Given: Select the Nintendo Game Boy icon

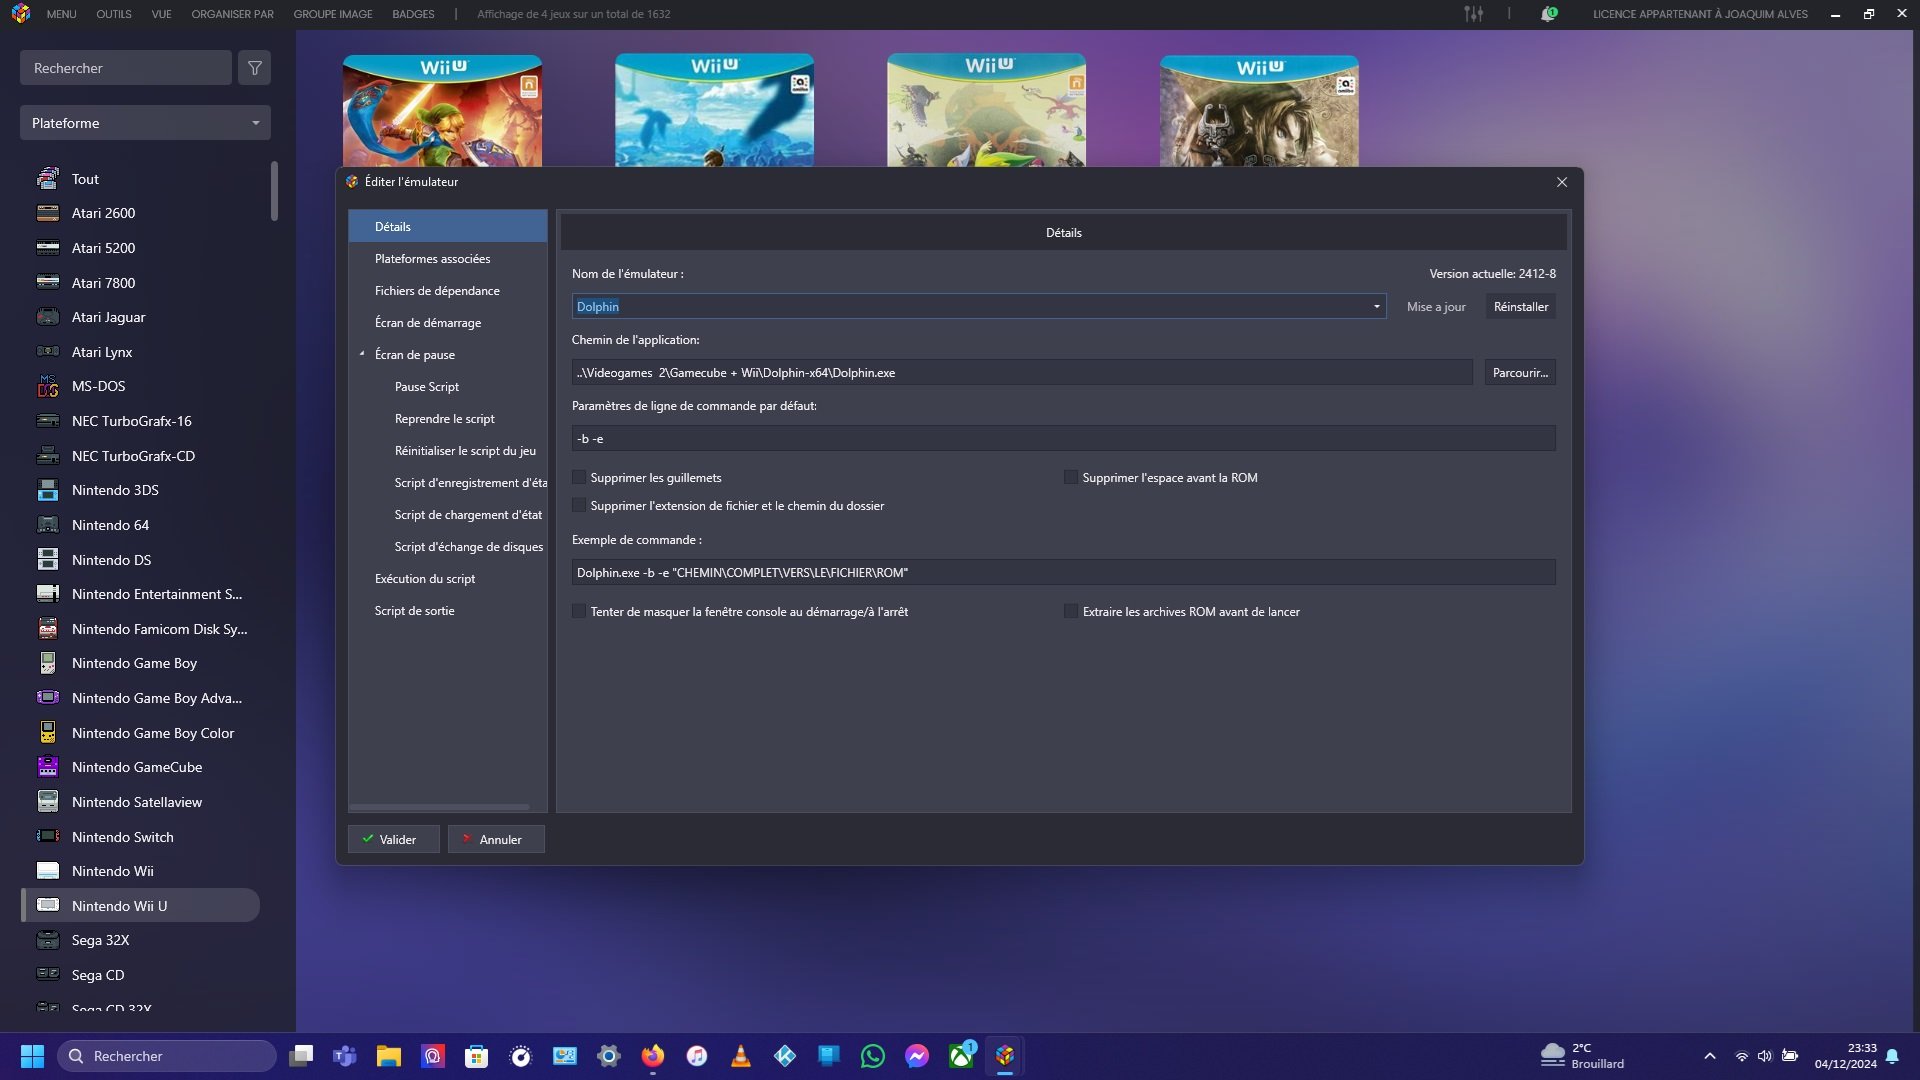Looking at the screenshot, I should [48, 663].
